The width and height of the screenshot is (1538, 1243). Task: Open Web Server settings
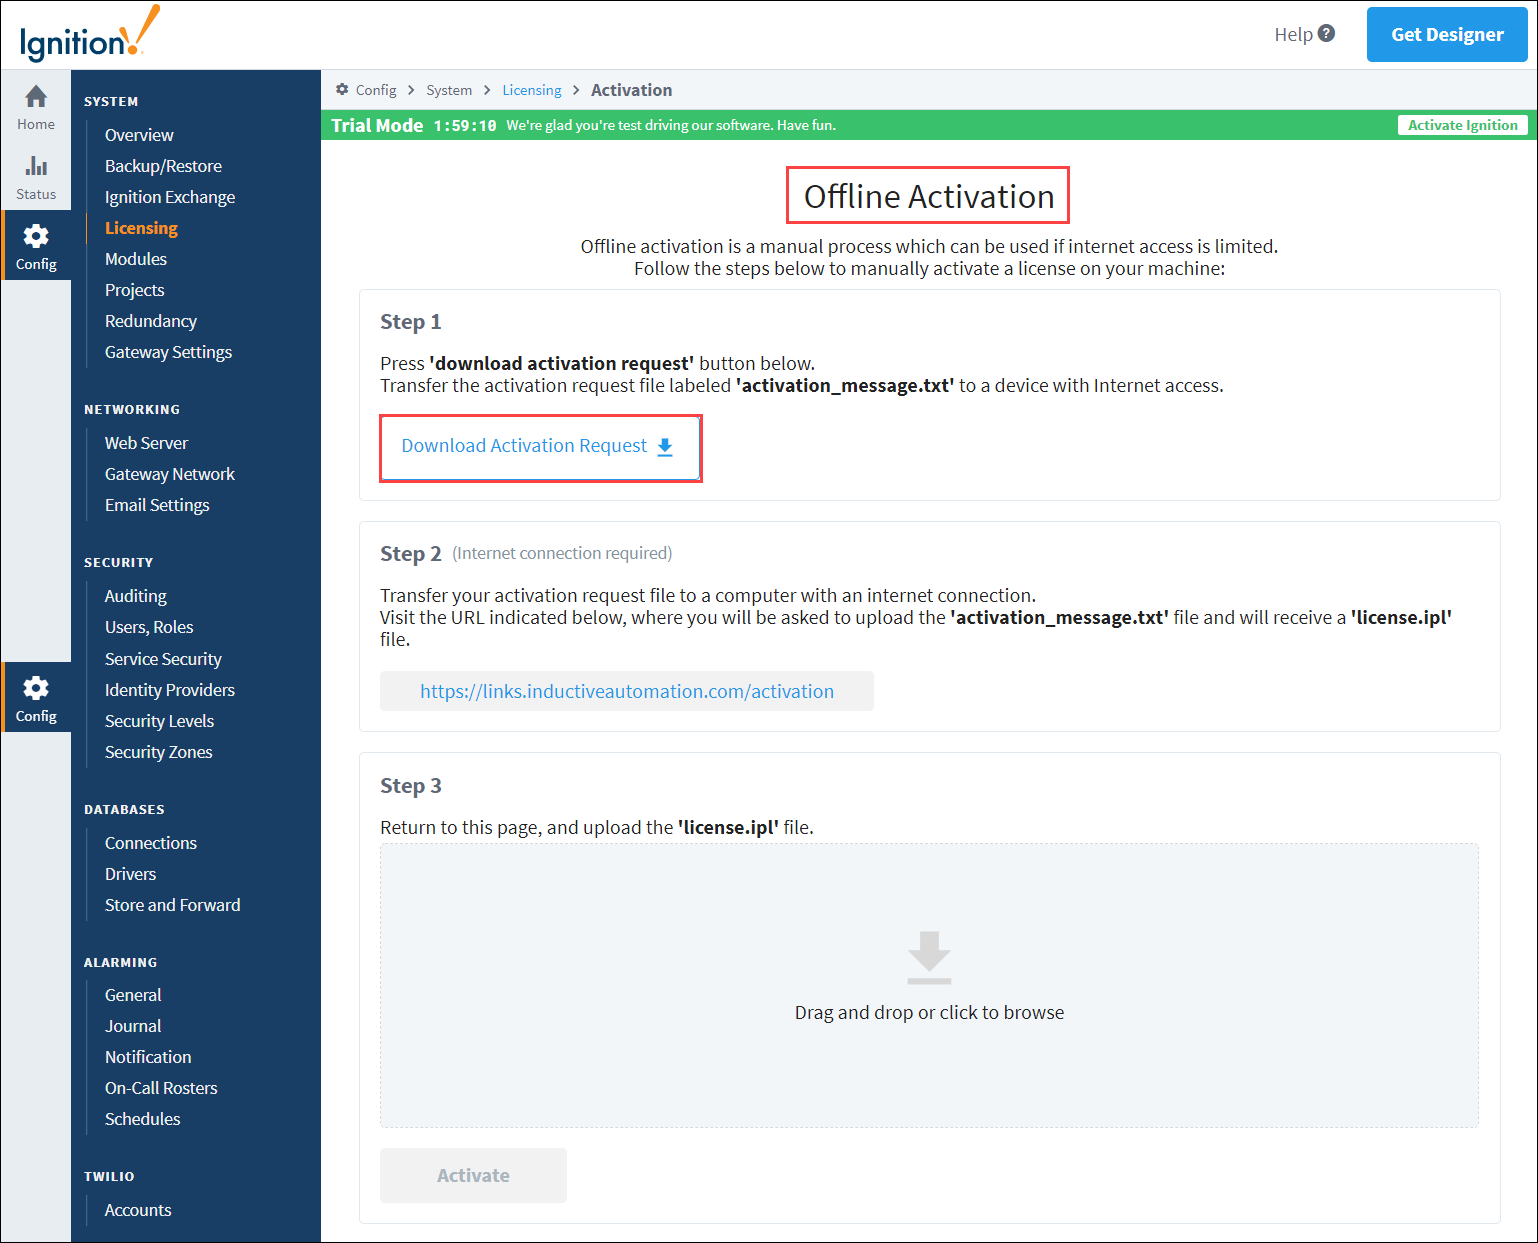click(x=146, y=443)
